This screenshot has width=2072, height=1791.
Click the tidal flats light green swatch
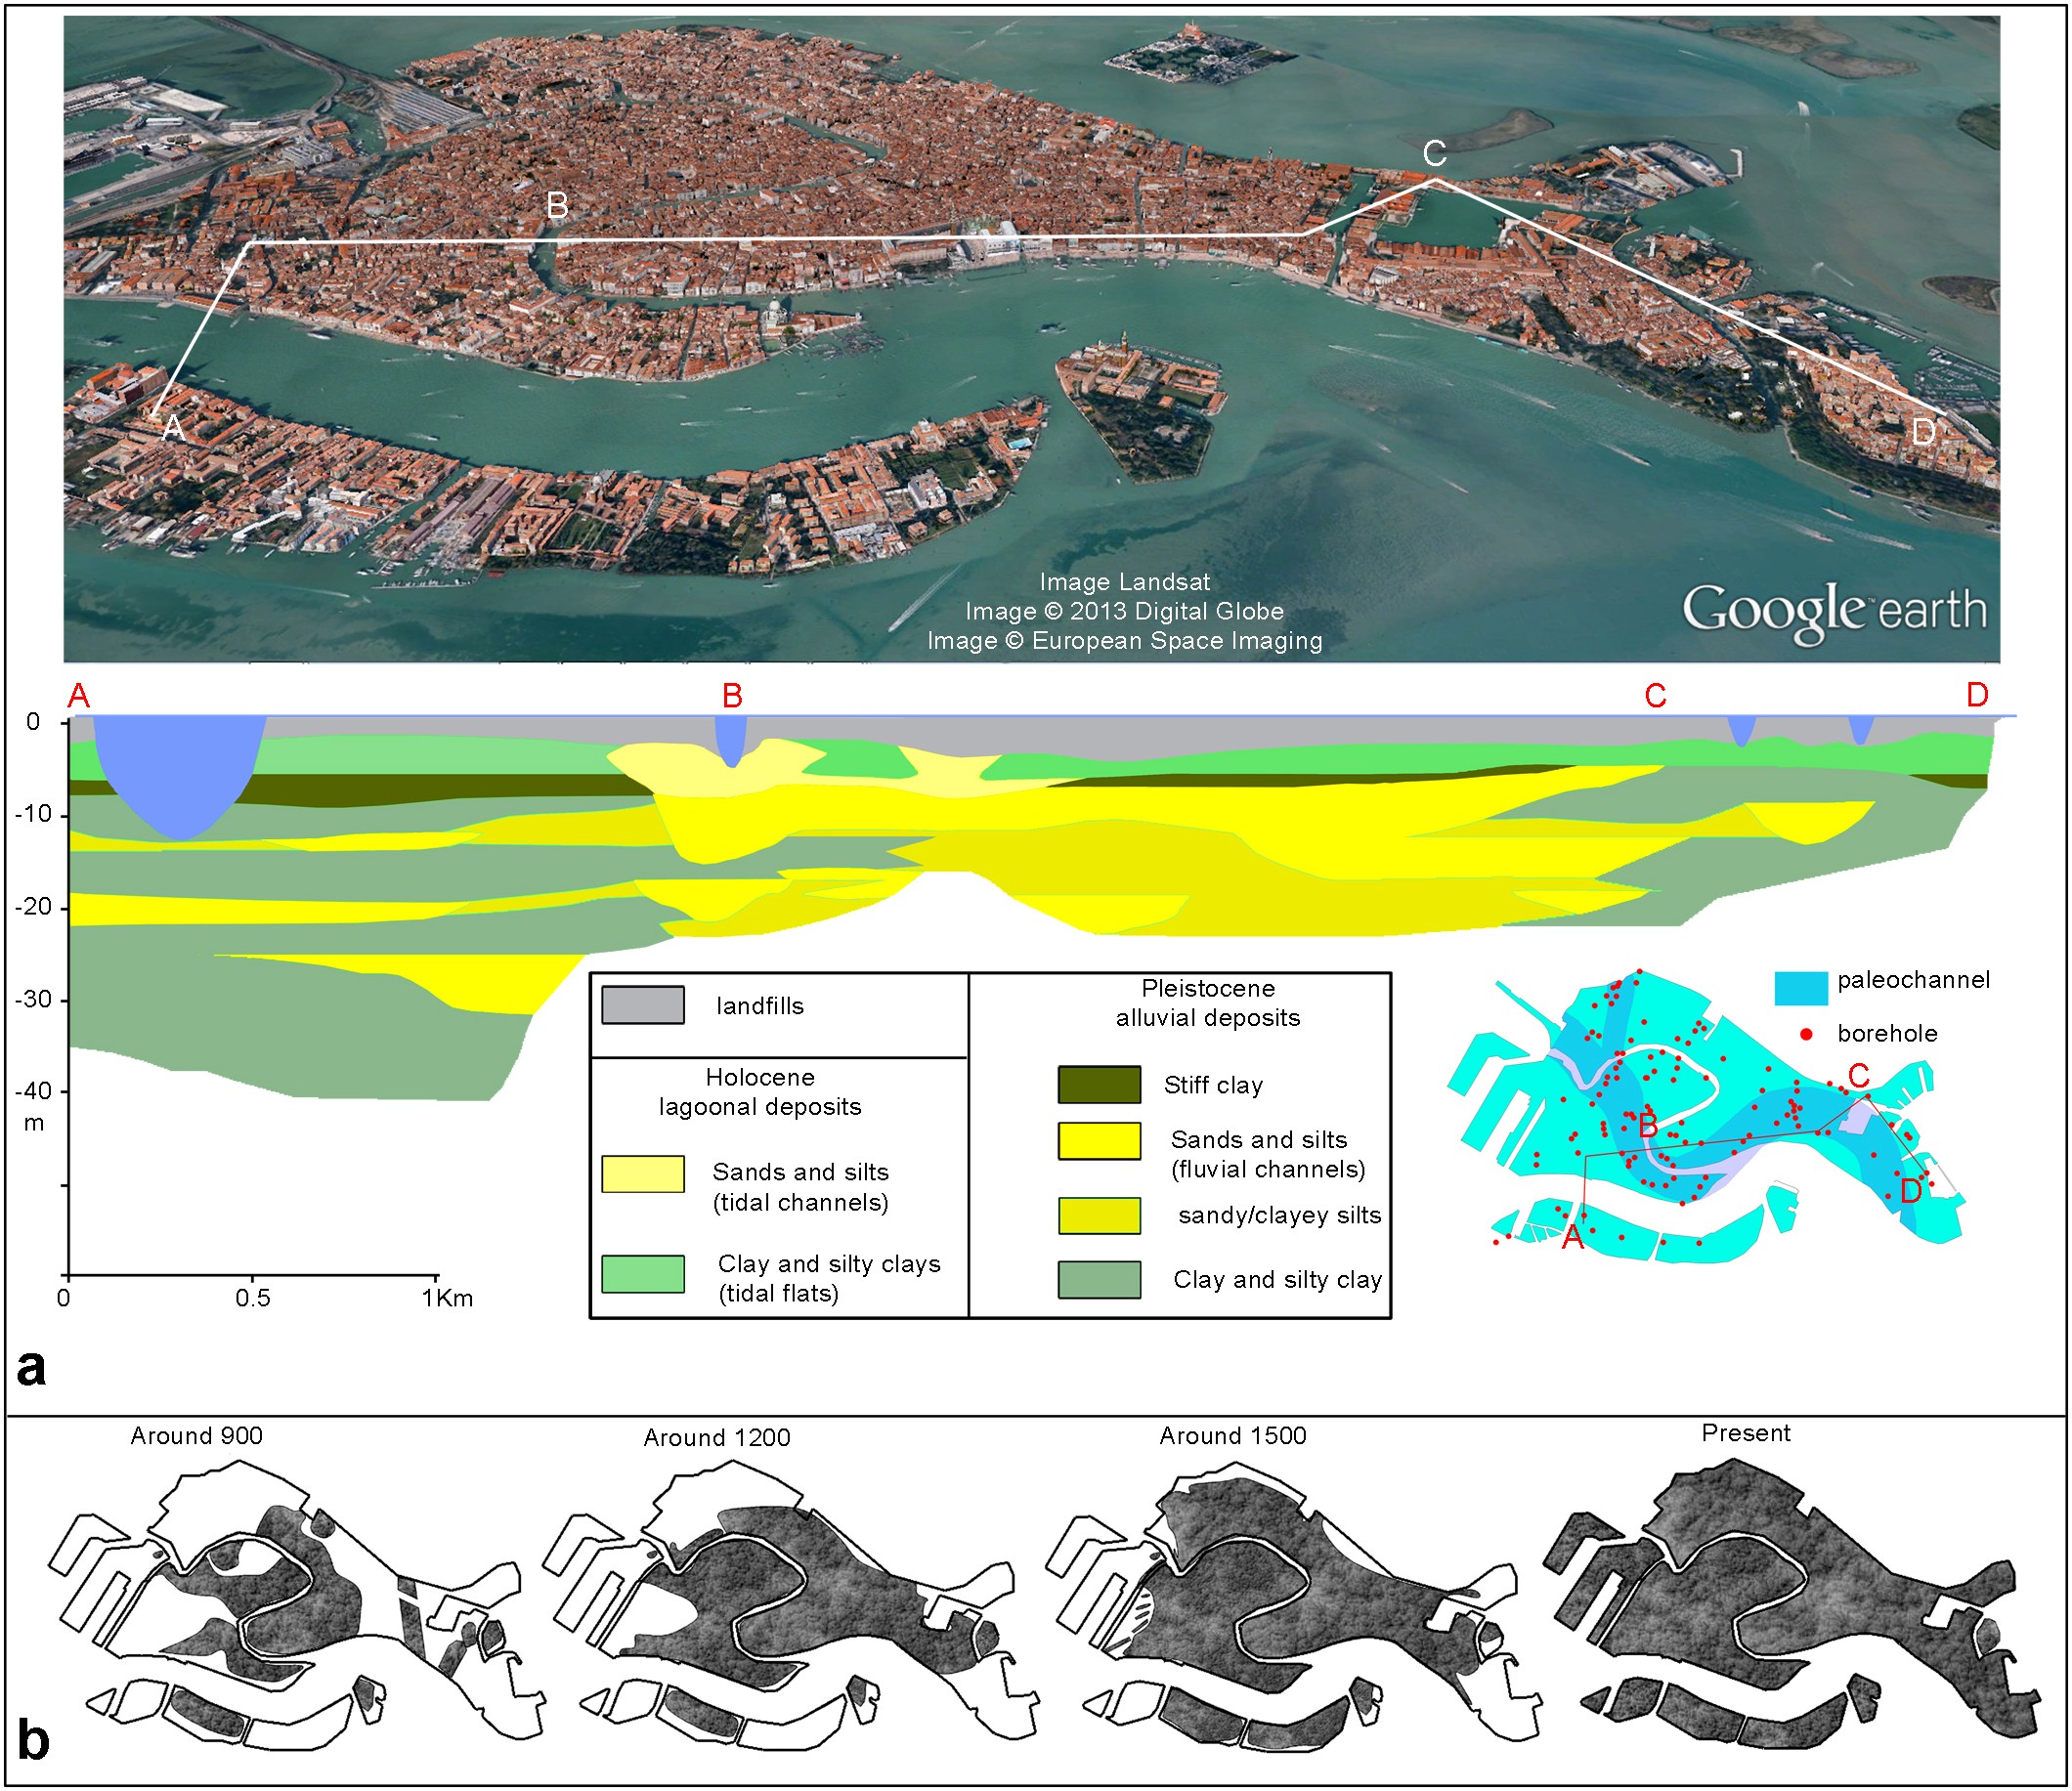coord(643,1274)
